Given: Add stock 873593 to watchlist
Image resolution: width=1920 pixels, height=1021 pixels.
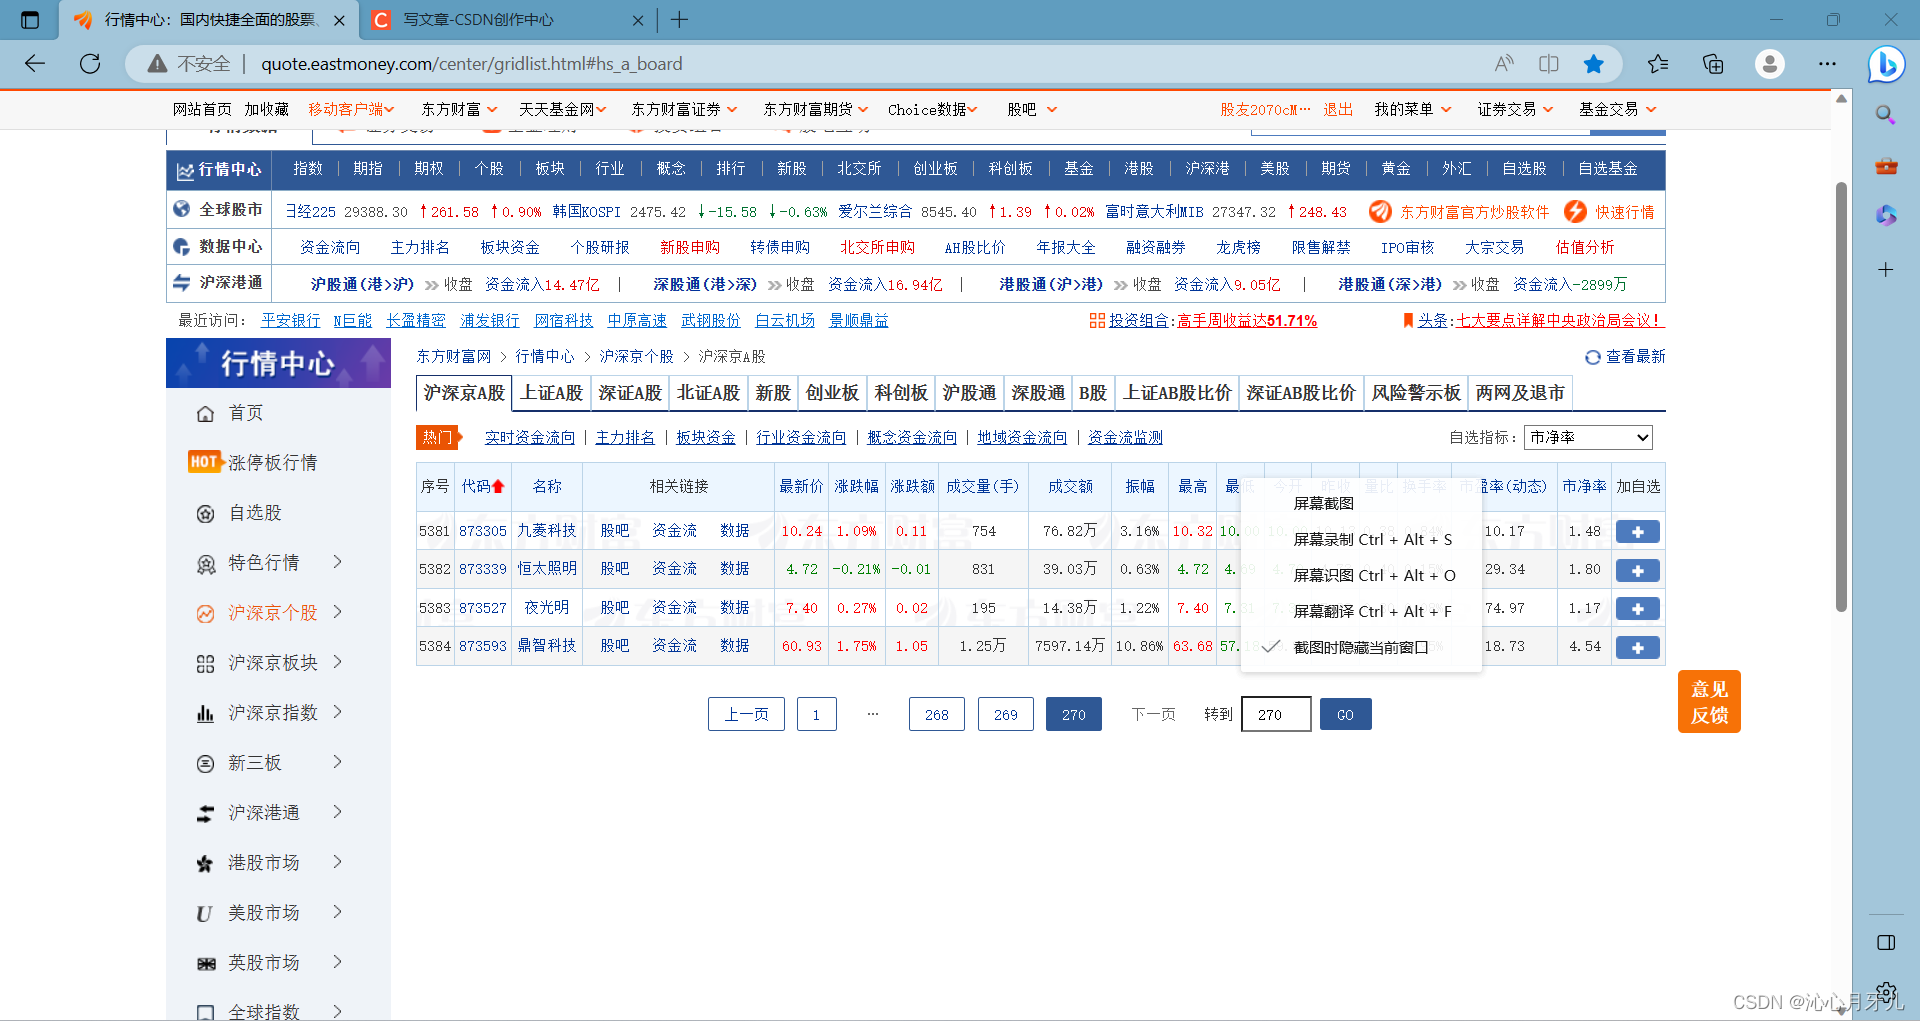Looking at the screenshot, I should coord(1637,647).
